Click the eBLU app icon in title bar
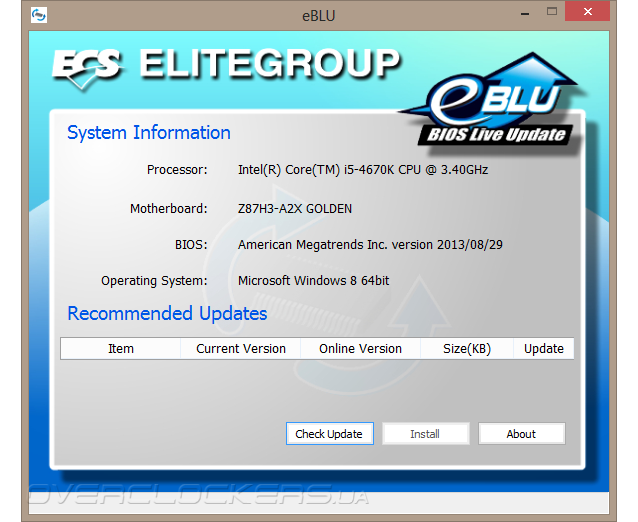 click(x=39, y=15)
